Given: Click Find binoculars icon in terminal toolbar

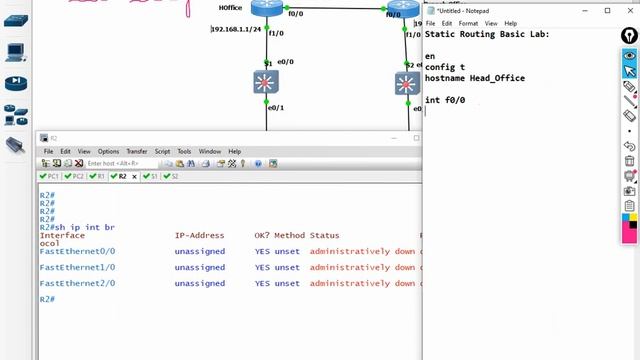Looking at the screenshot, I should pyautogui.click(x=191, y=164).
